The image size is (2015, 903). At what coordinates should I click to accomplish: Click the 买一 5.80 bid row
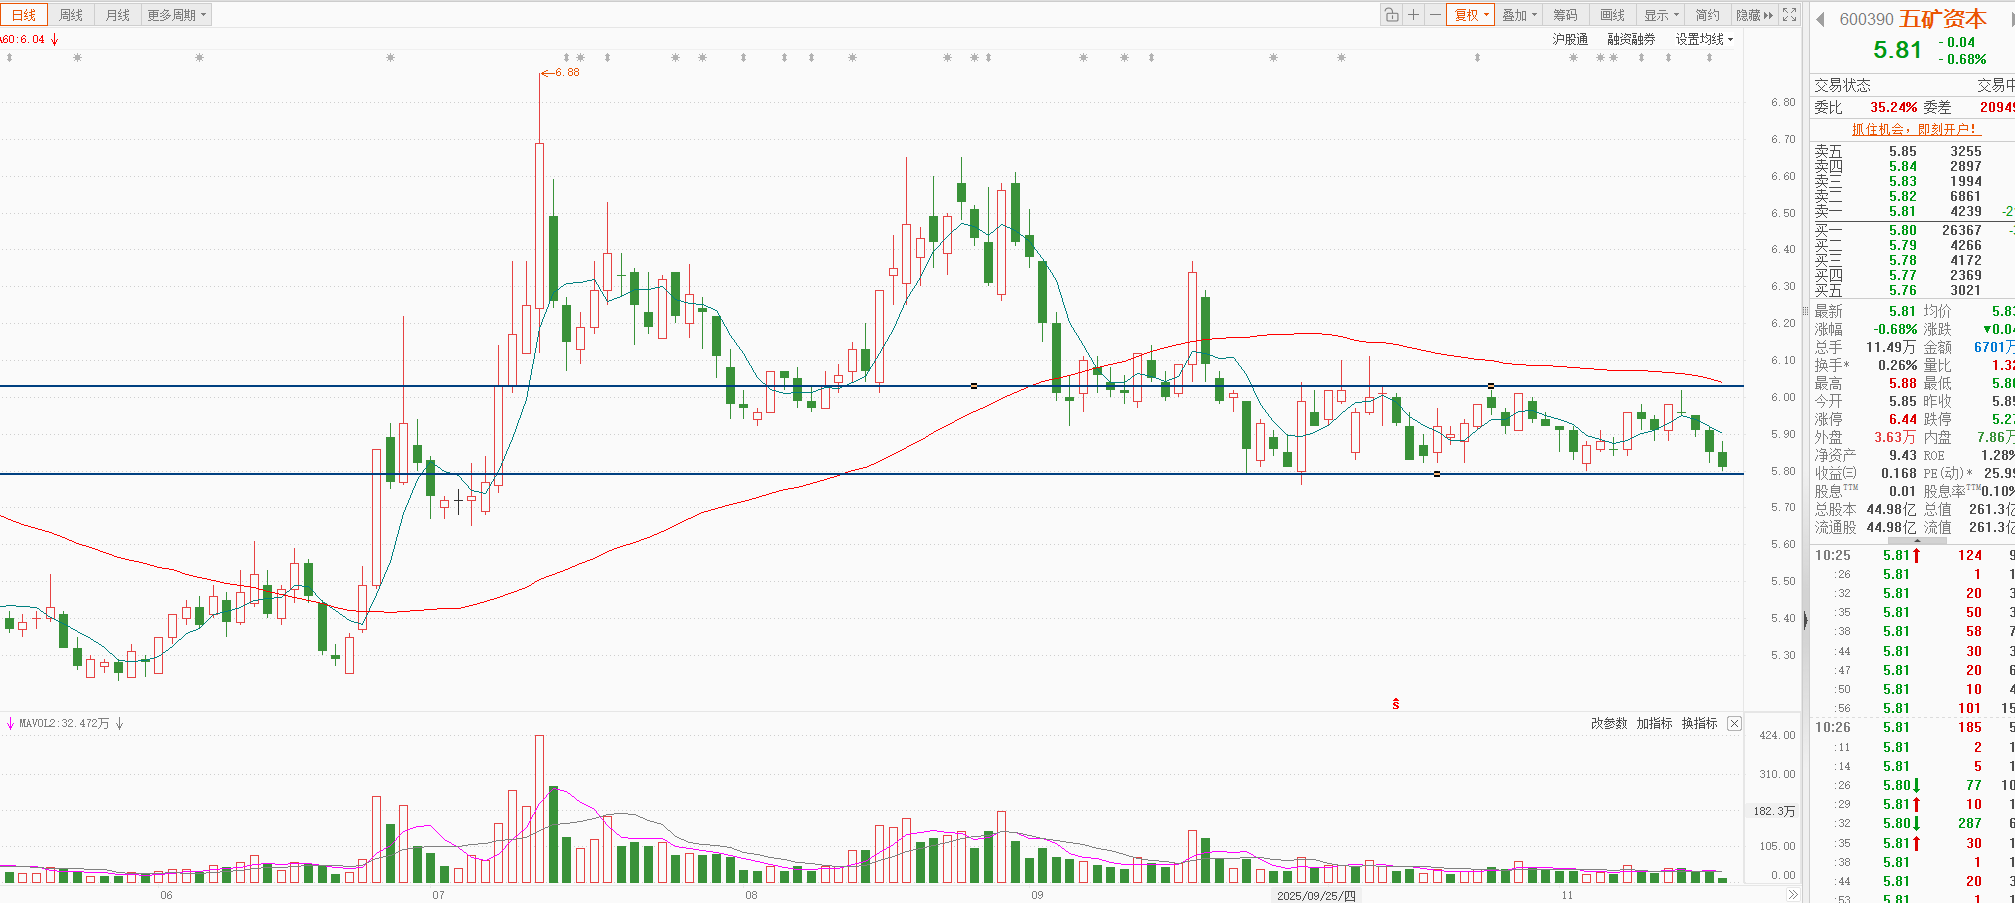tap(1912, 230)
